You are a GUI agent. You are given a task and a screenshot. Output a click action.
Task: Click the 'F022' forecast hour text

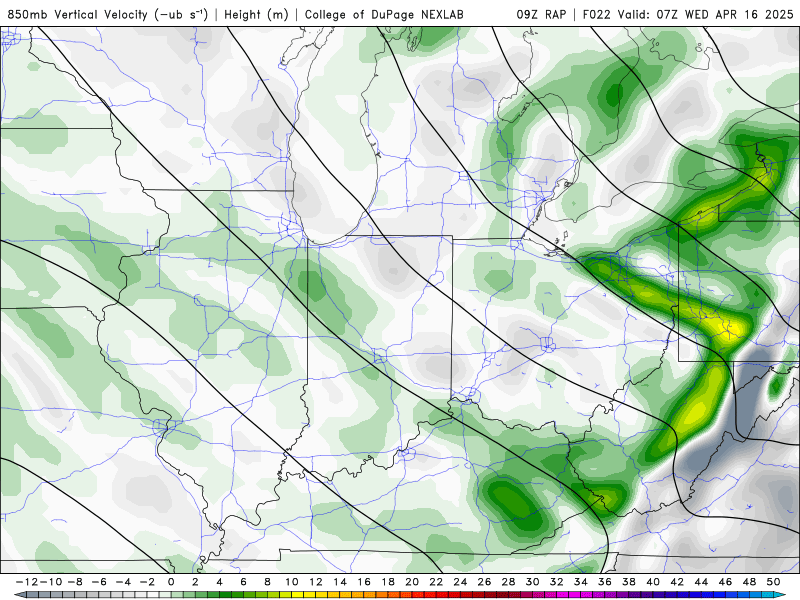596,14
